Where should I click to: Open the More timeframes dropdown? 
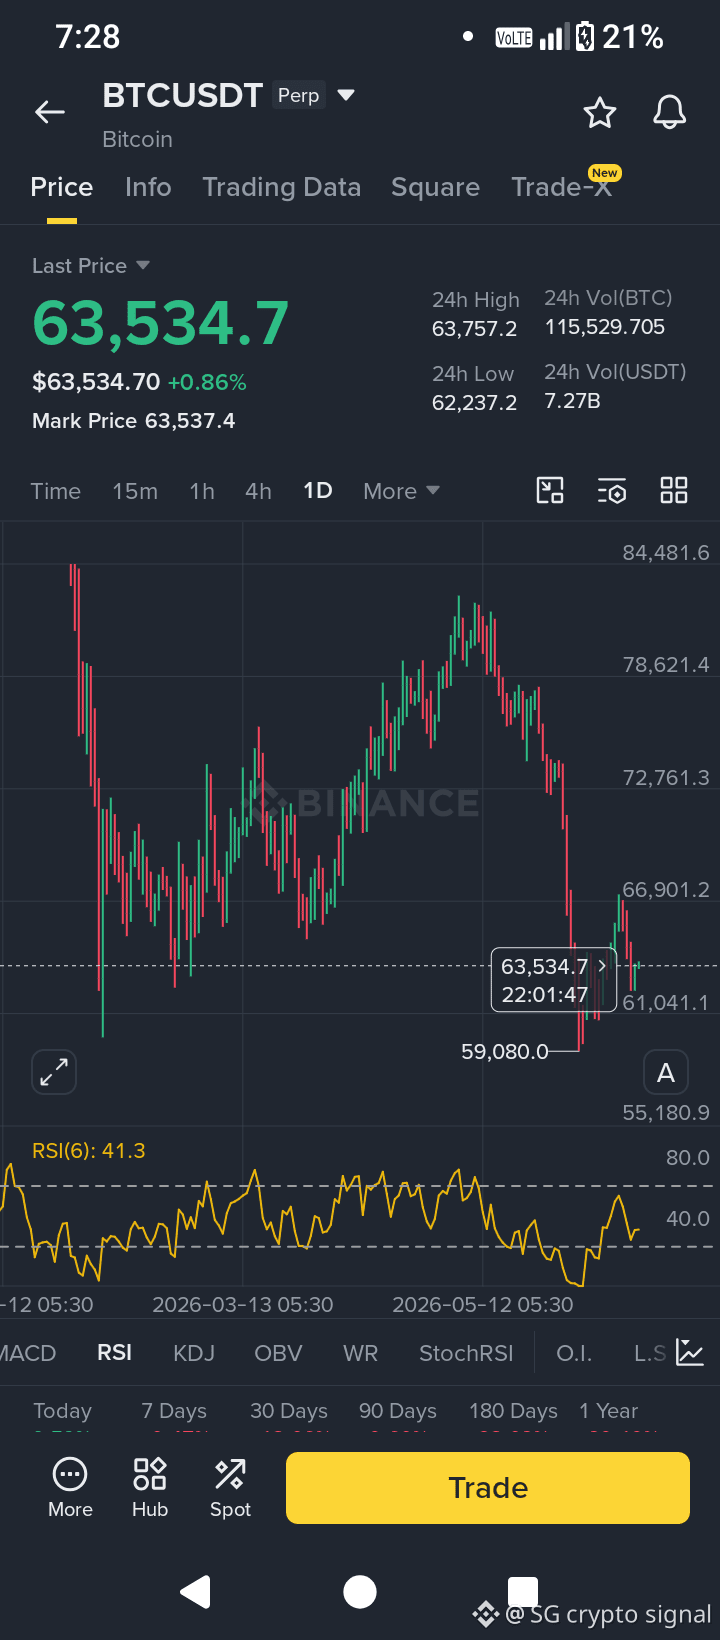click(x=402, y=491)
